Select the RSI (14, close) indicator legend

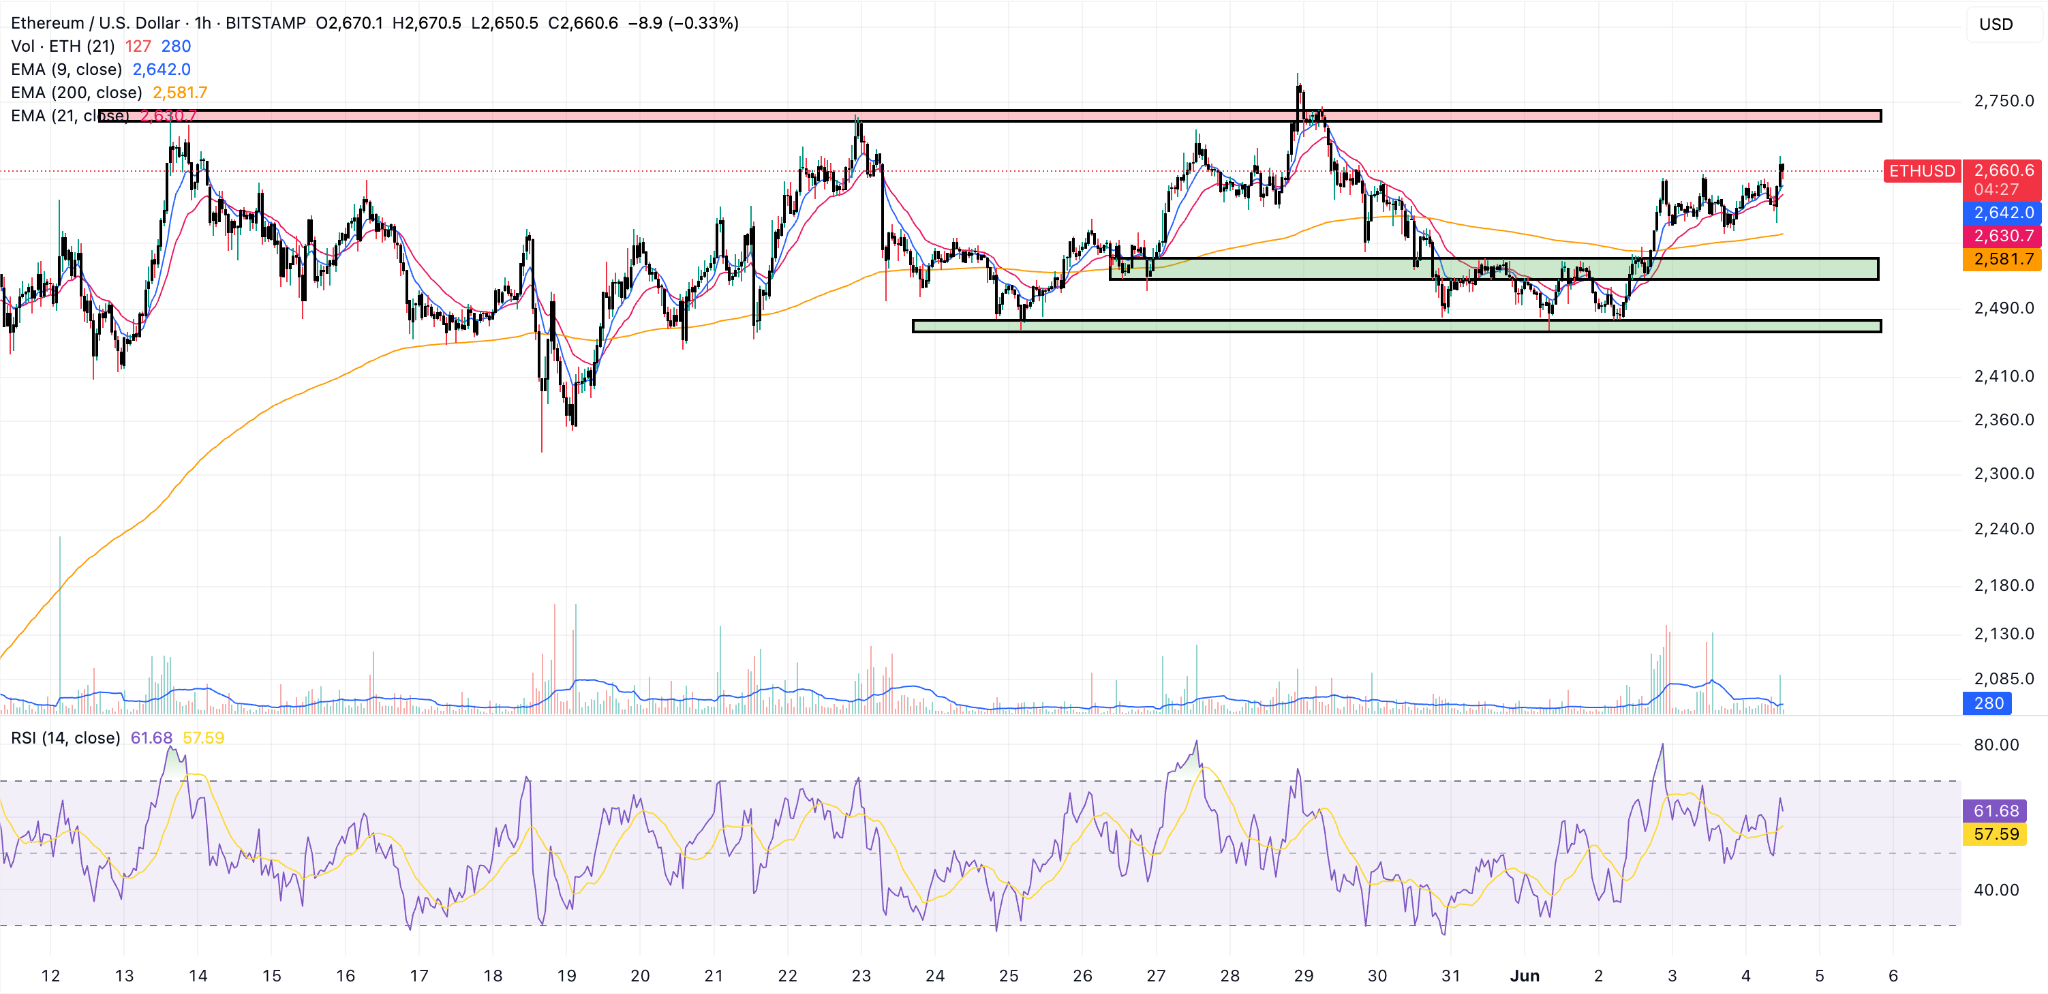[66, 738]
